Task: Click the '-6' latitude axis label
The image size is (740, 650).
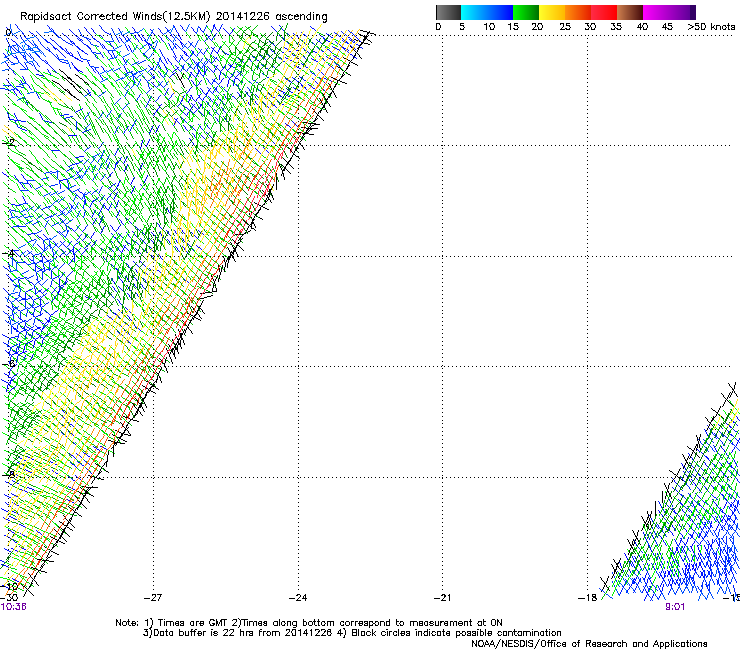Action: click(x=9, y=364)
